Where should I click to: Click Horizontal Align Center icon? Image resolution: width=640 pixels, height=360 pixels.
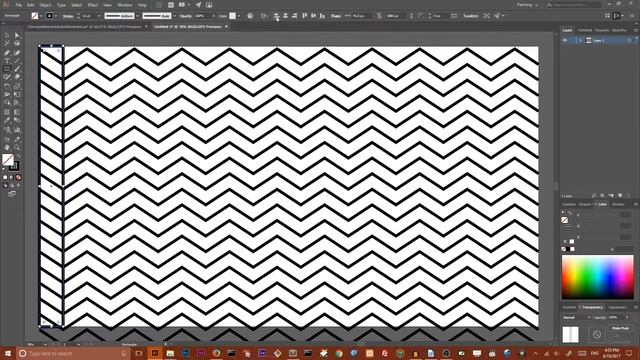click(285, 16)
